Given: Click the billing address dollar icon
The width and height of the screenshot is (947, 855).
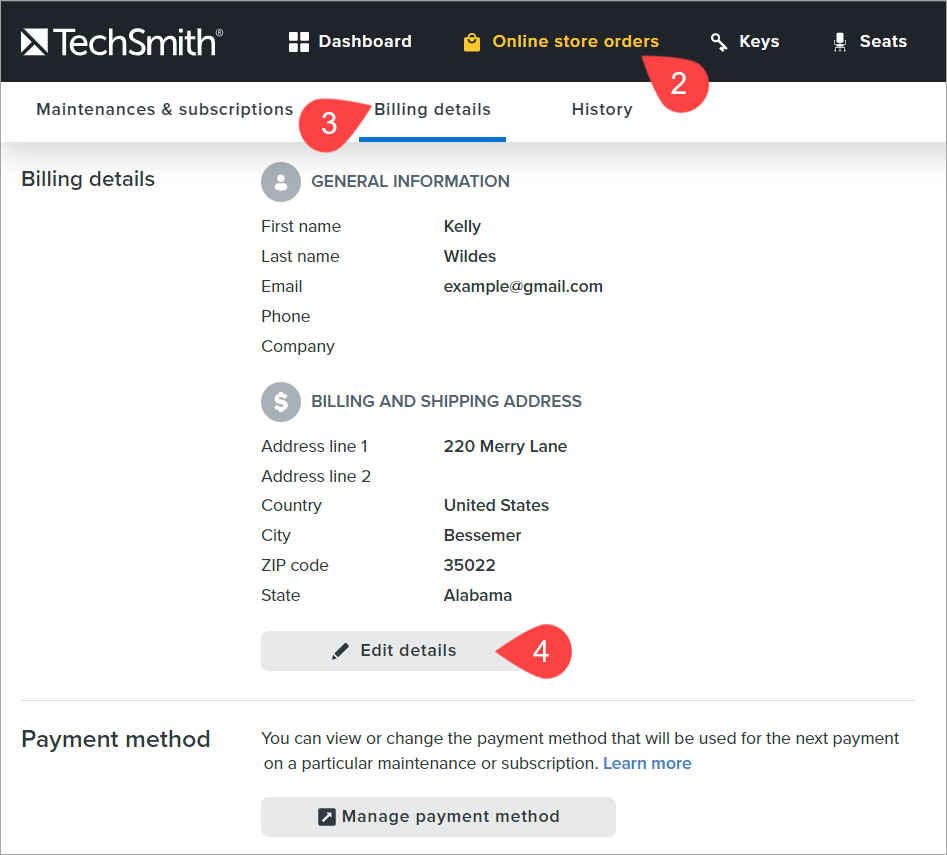Looking at the screenshot, I should 281,402.
